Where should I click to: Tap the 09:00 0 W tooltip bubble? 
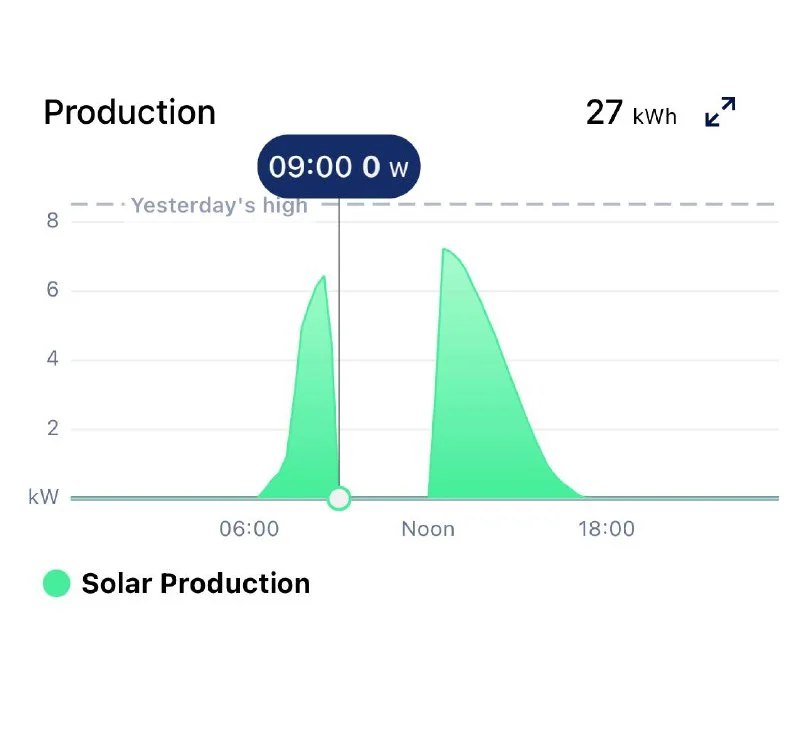click(339, 166)
